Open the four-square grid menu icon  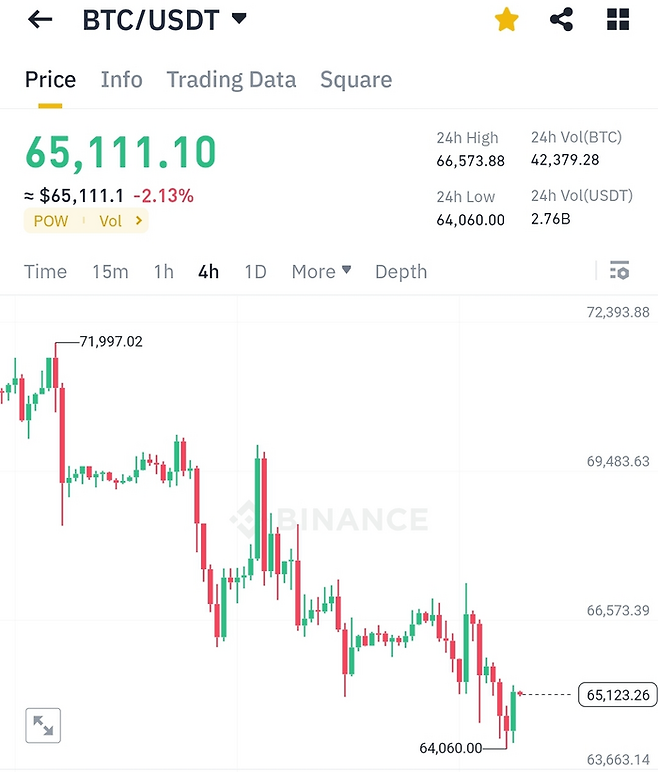click(x=618, y=19)
